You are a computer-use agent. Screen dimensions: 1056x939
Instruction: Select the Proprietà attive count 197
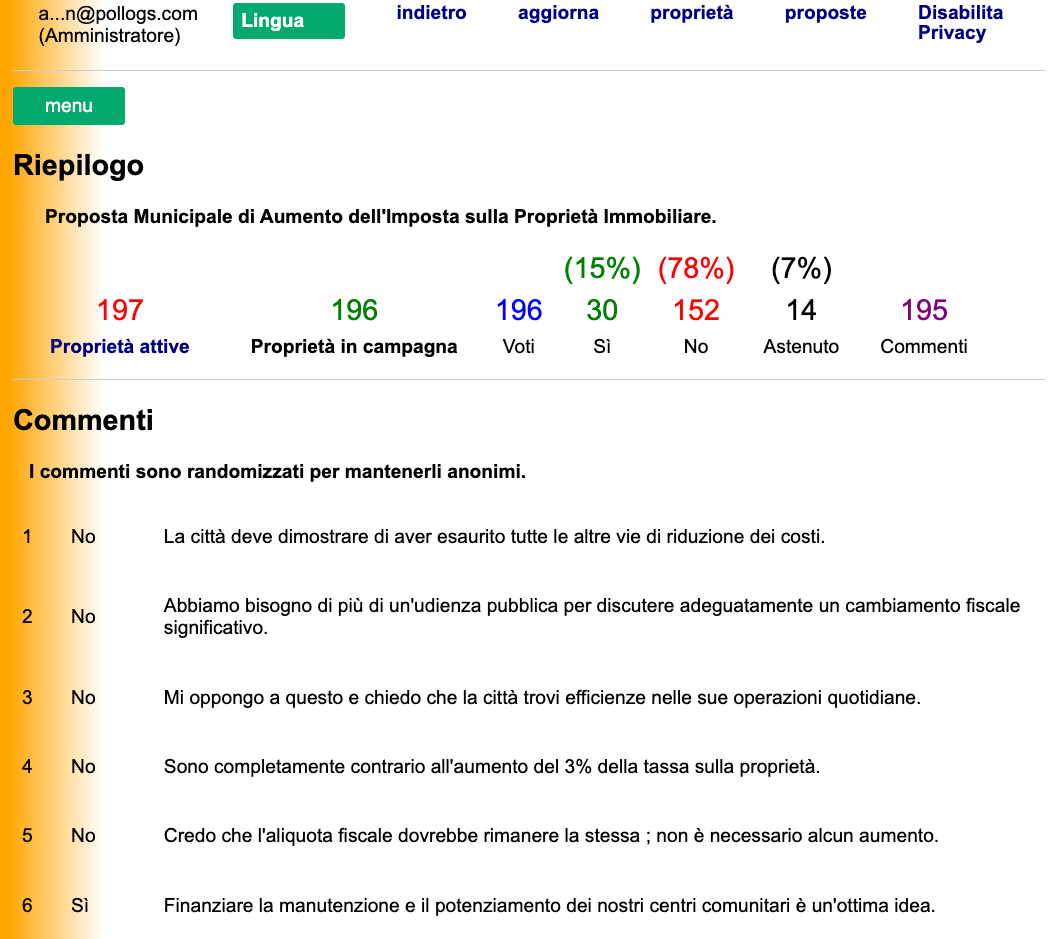pyautogui.click(x=119, y=310)
